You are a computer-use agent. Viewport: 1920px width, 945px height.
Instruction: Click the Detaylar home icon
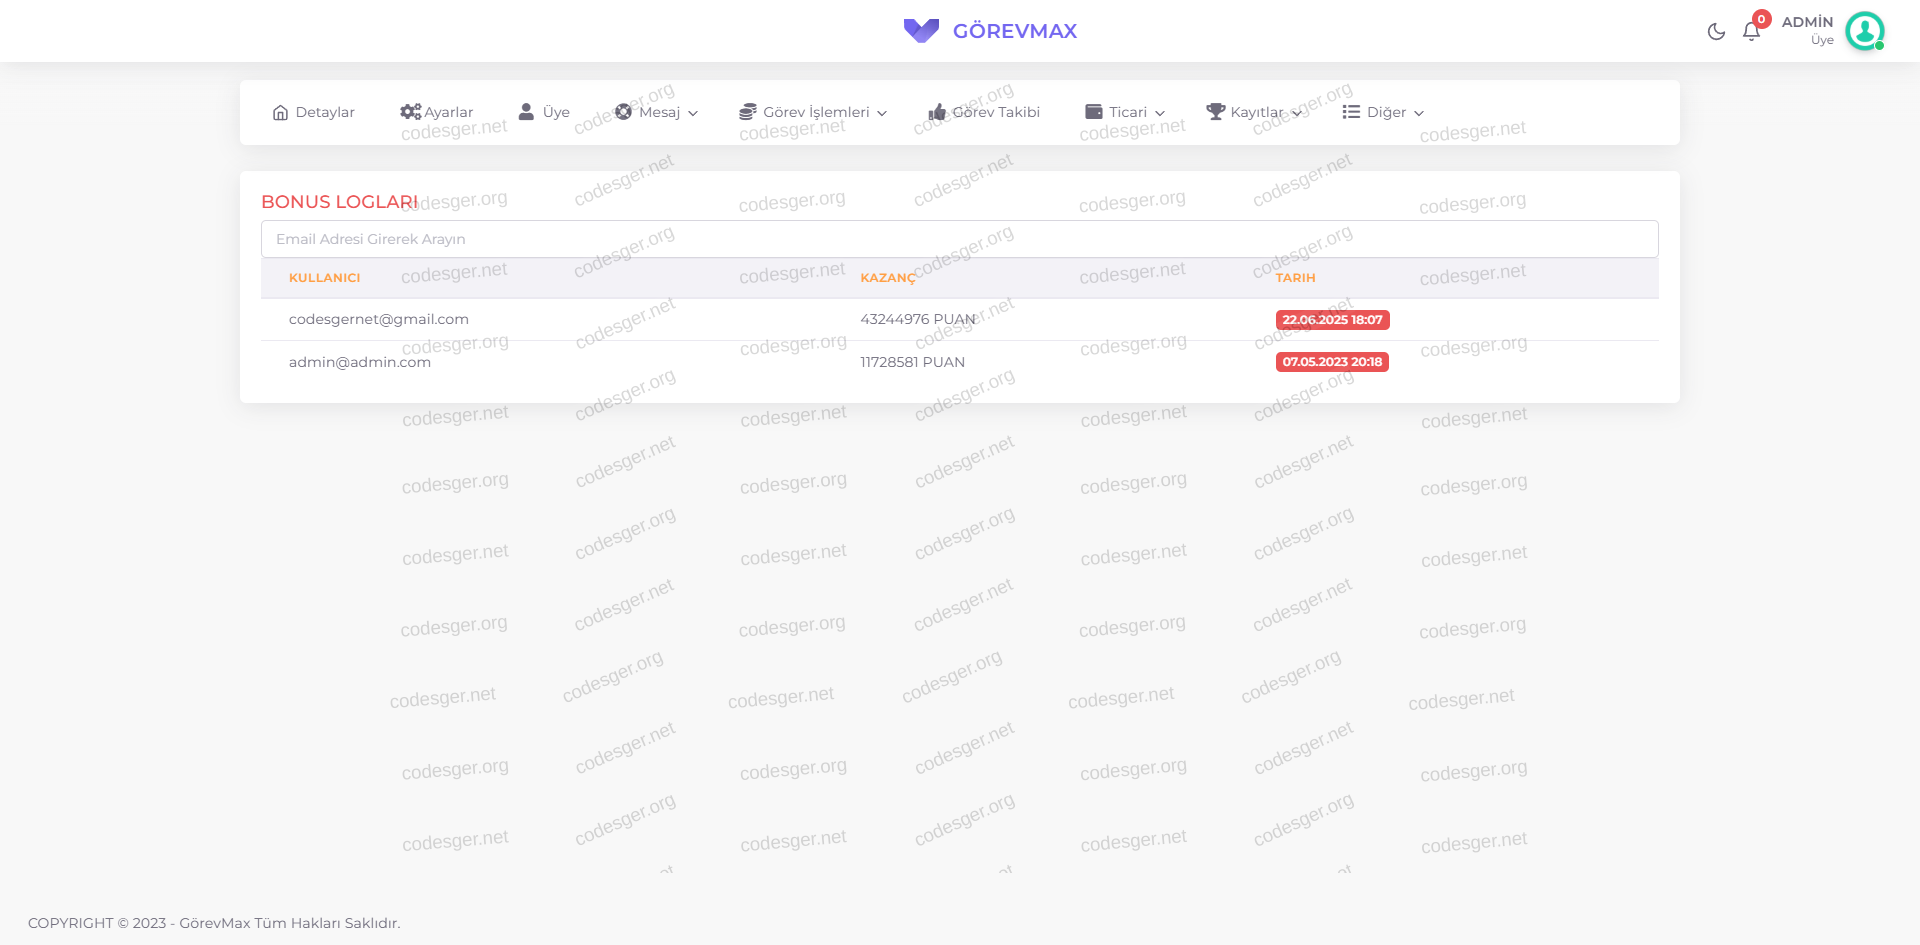(x=280, y=113)
